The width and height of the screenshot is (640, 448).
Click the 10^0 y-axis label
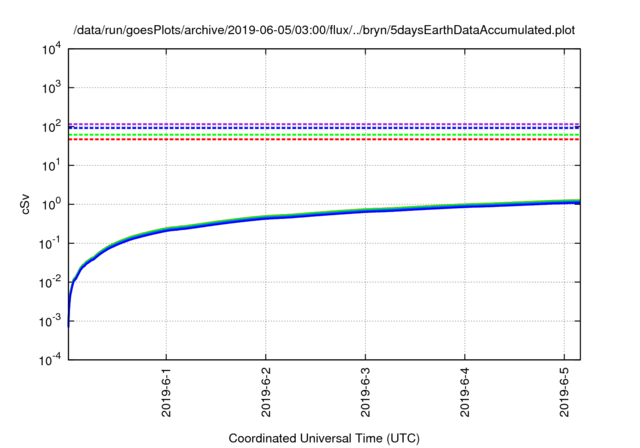click(x=51, y=204)
